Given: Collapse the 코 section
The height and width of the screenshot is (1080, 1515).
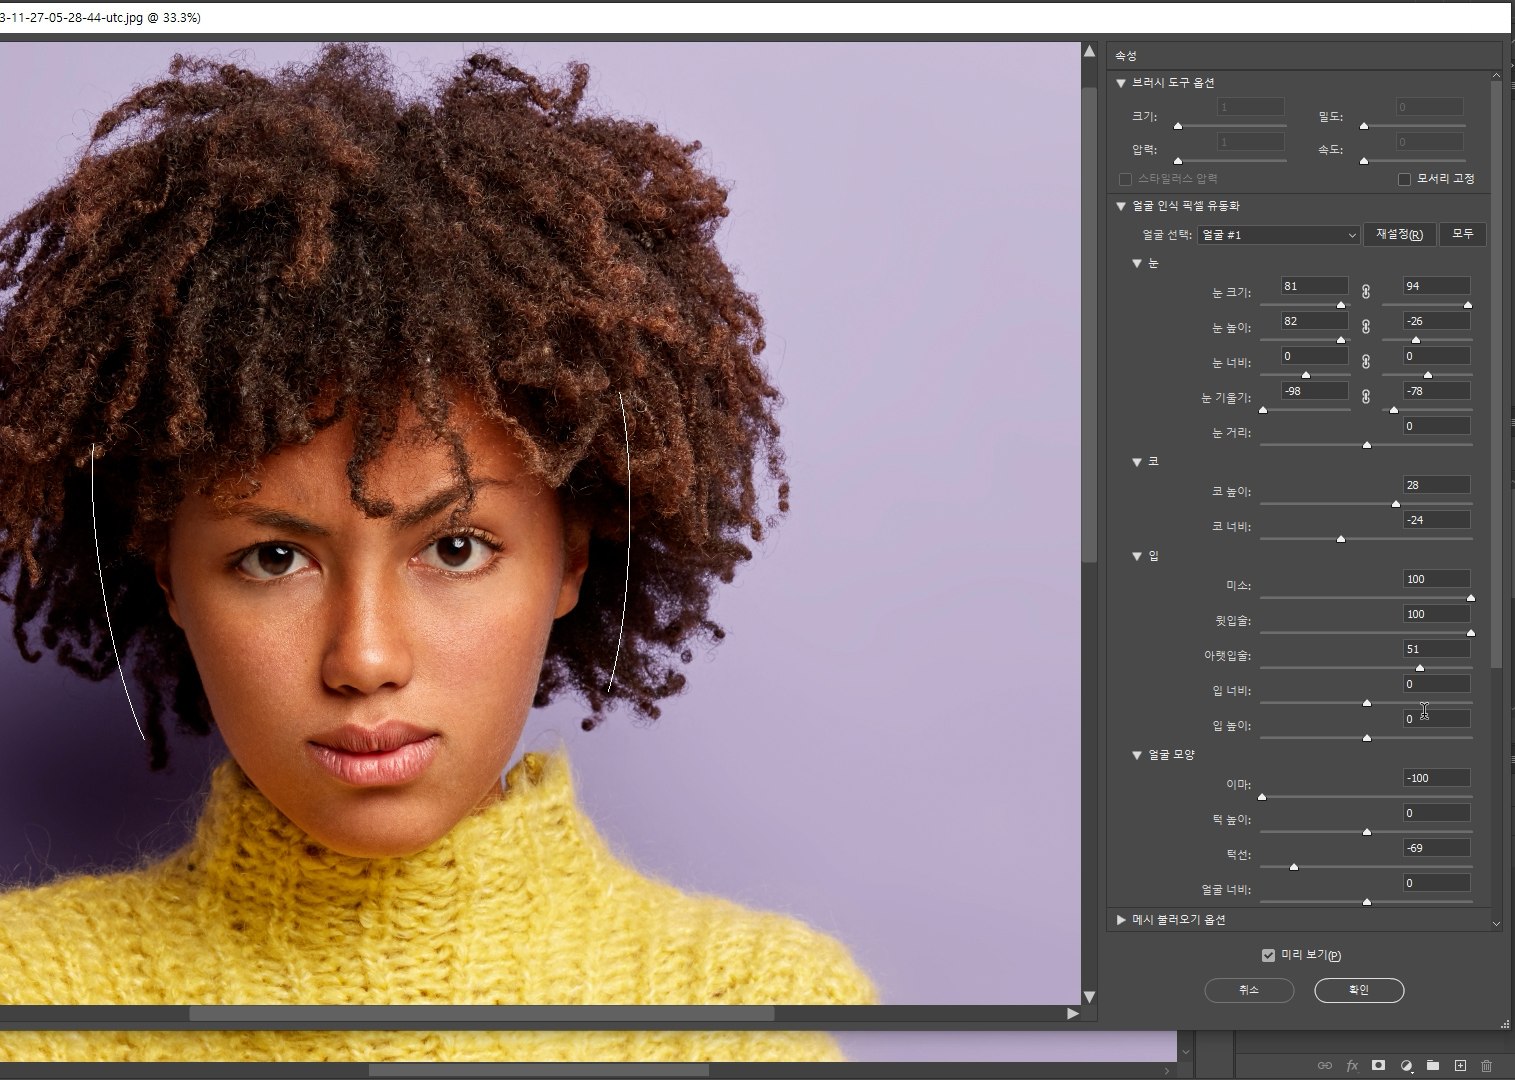Looking at the screenshot, I should pos(1137,462).
